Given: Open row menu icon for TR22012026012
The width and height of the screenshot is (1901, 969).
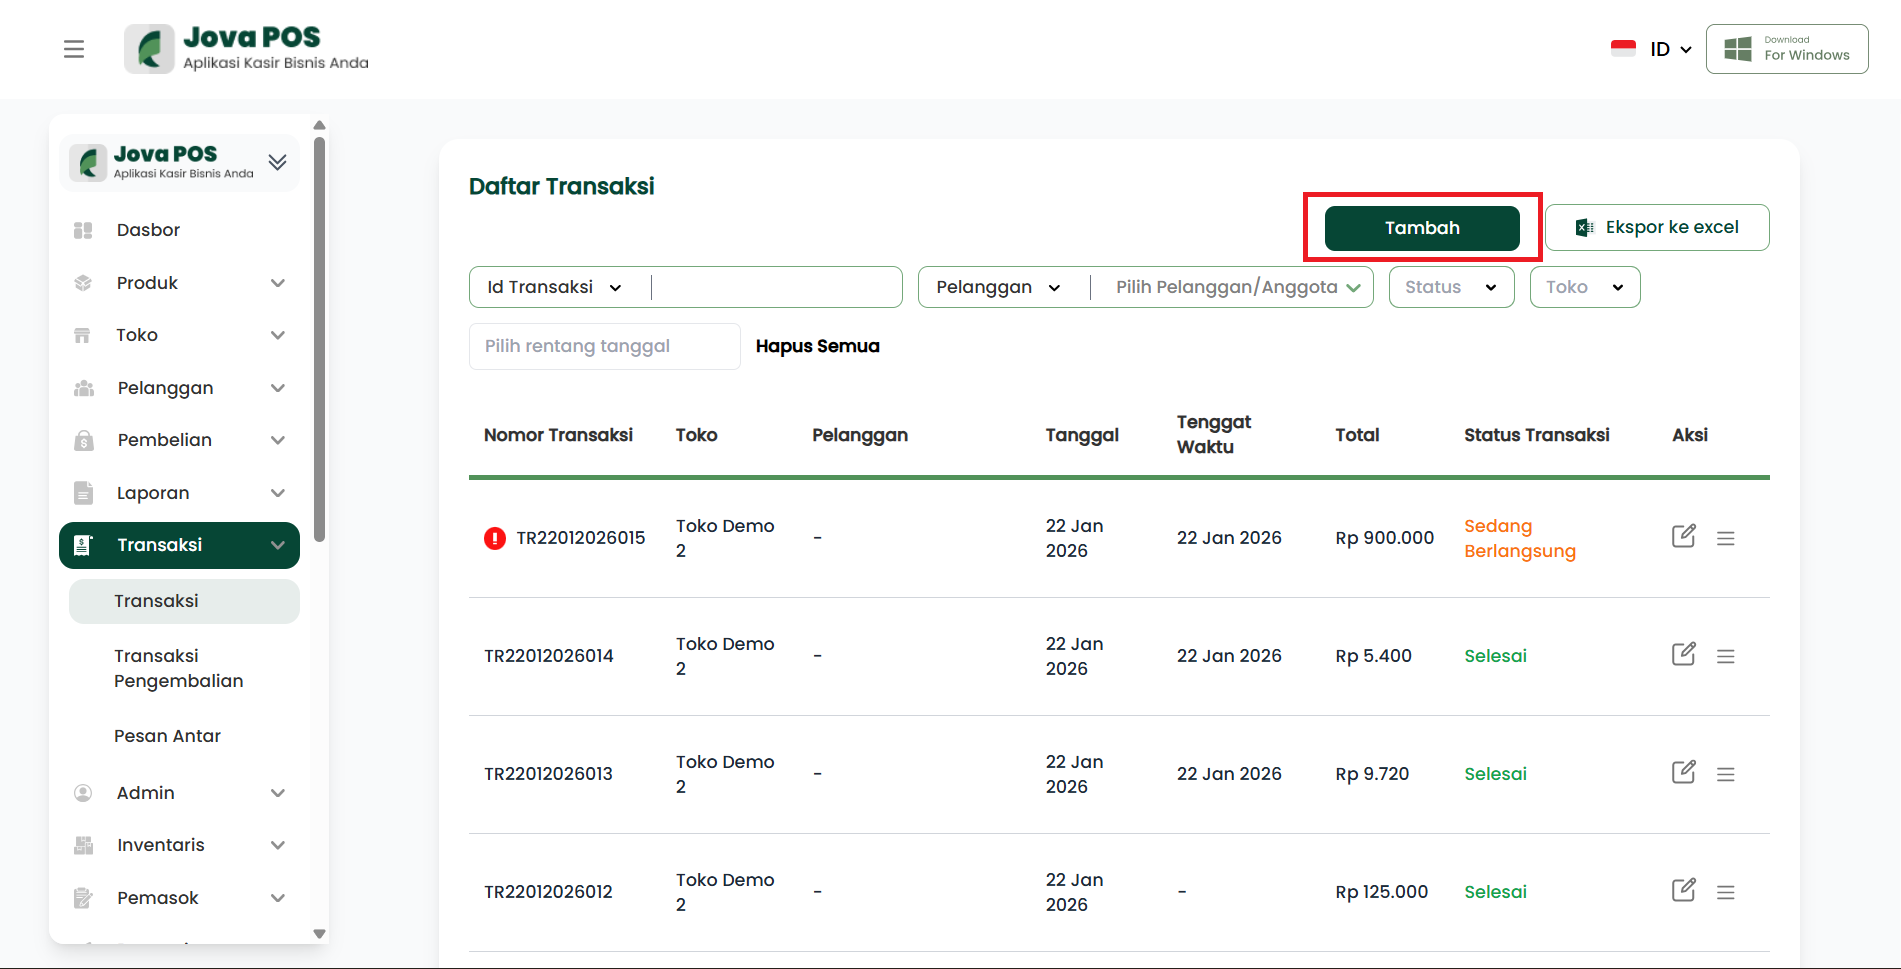Looking at the screenshot, I should tap(1725, 893).
